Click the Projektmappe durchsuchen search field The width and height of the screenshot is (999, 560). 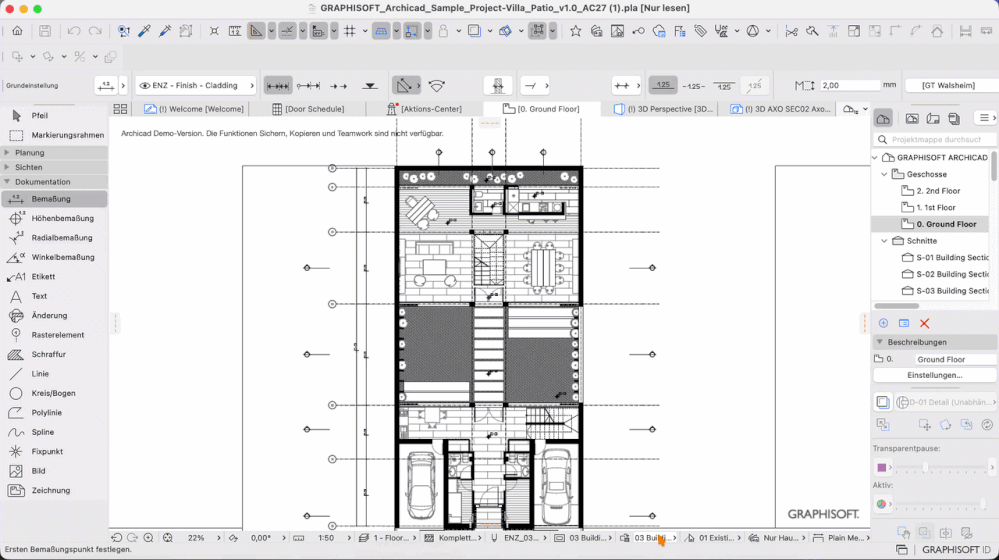(935, 139)
